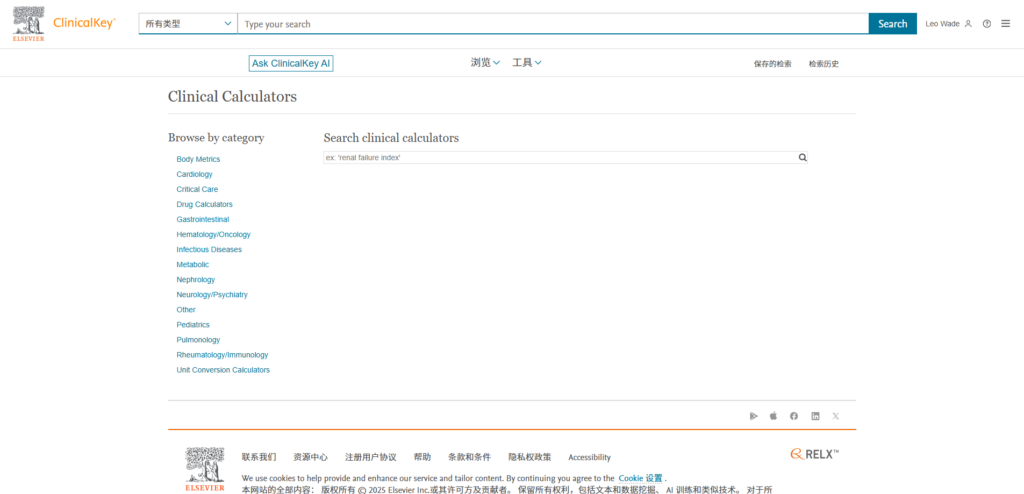Open 保存的检索 saved searches
The image size is (1024, 494).
tap(772, 64)
